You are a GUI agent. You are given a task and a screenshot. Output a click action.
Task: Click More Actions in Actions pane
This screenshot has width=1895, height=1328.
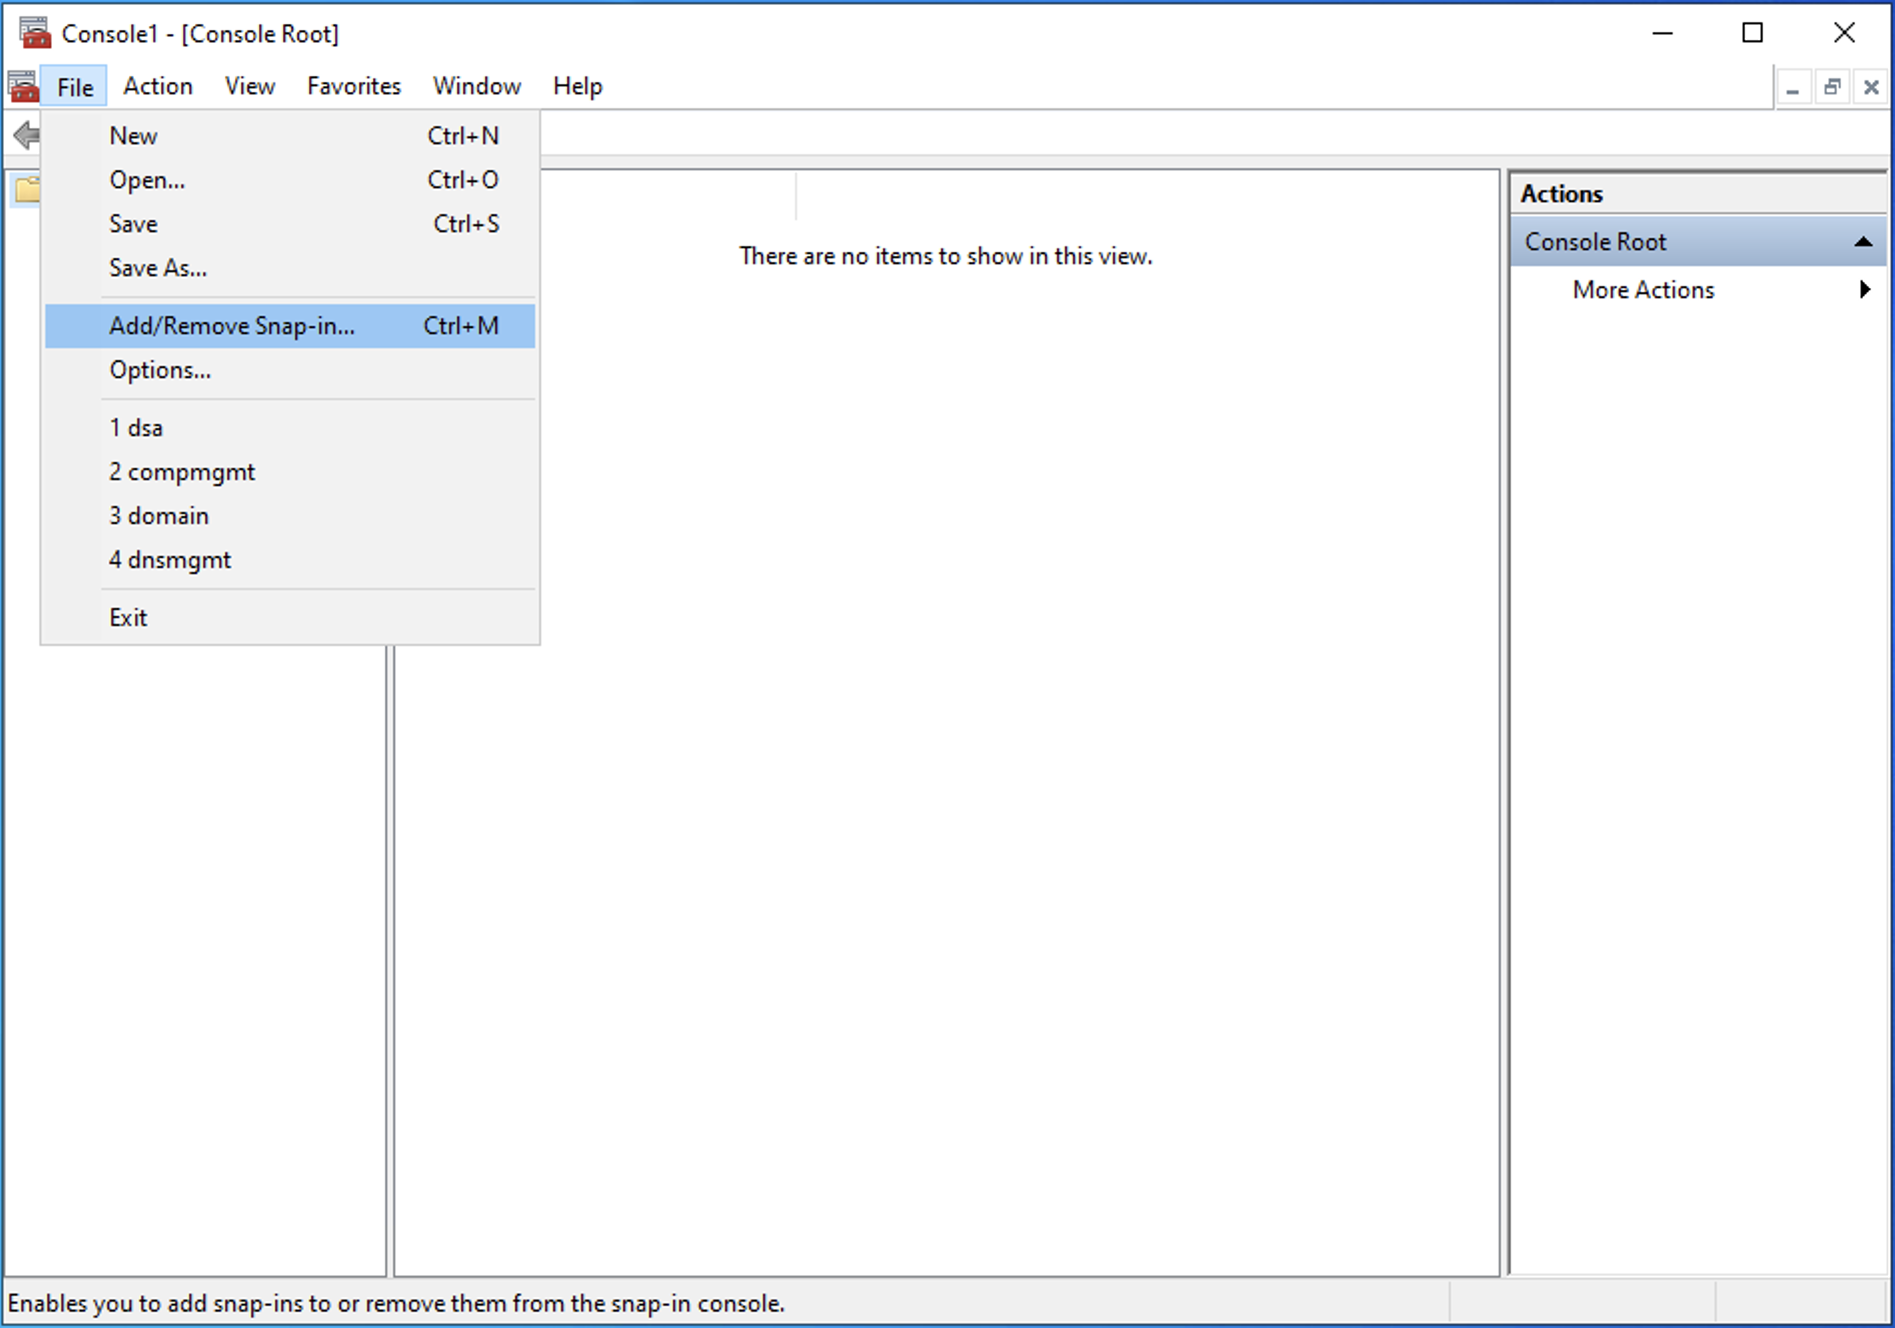(1643, 290)
